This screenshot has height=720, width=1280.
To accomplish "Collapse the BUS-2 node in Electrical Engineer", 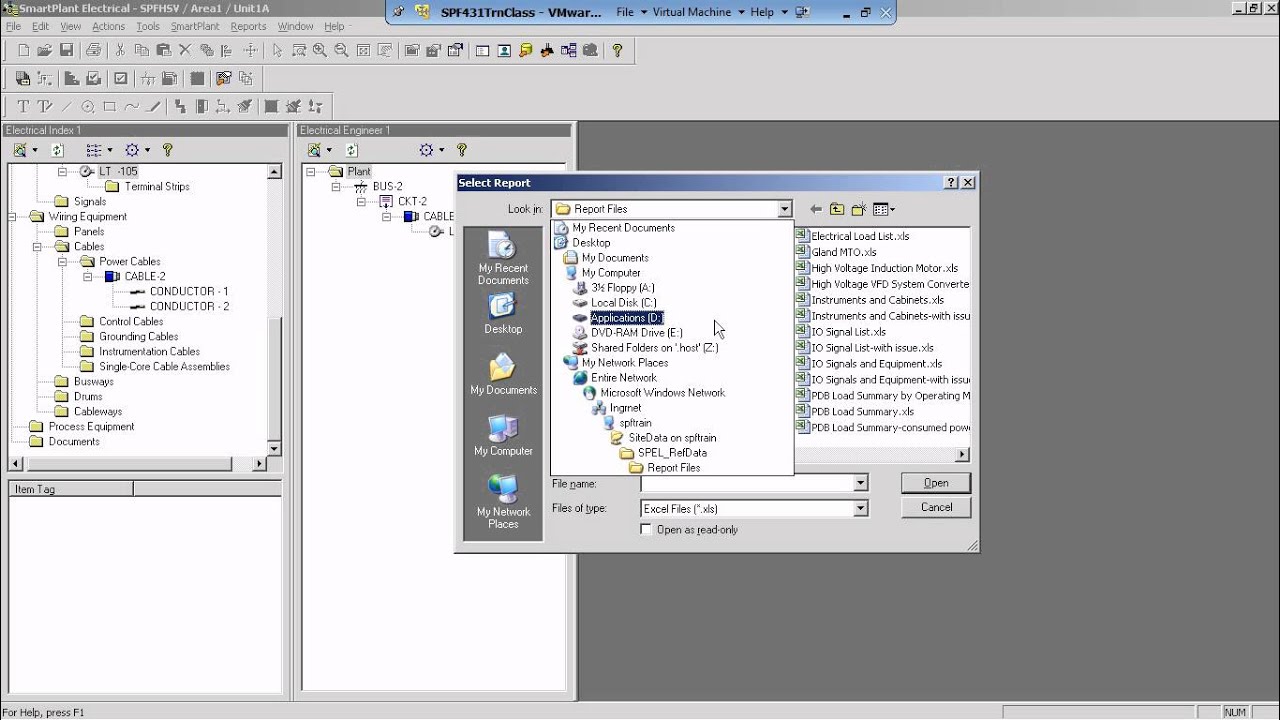I will (x=336, y=187).
